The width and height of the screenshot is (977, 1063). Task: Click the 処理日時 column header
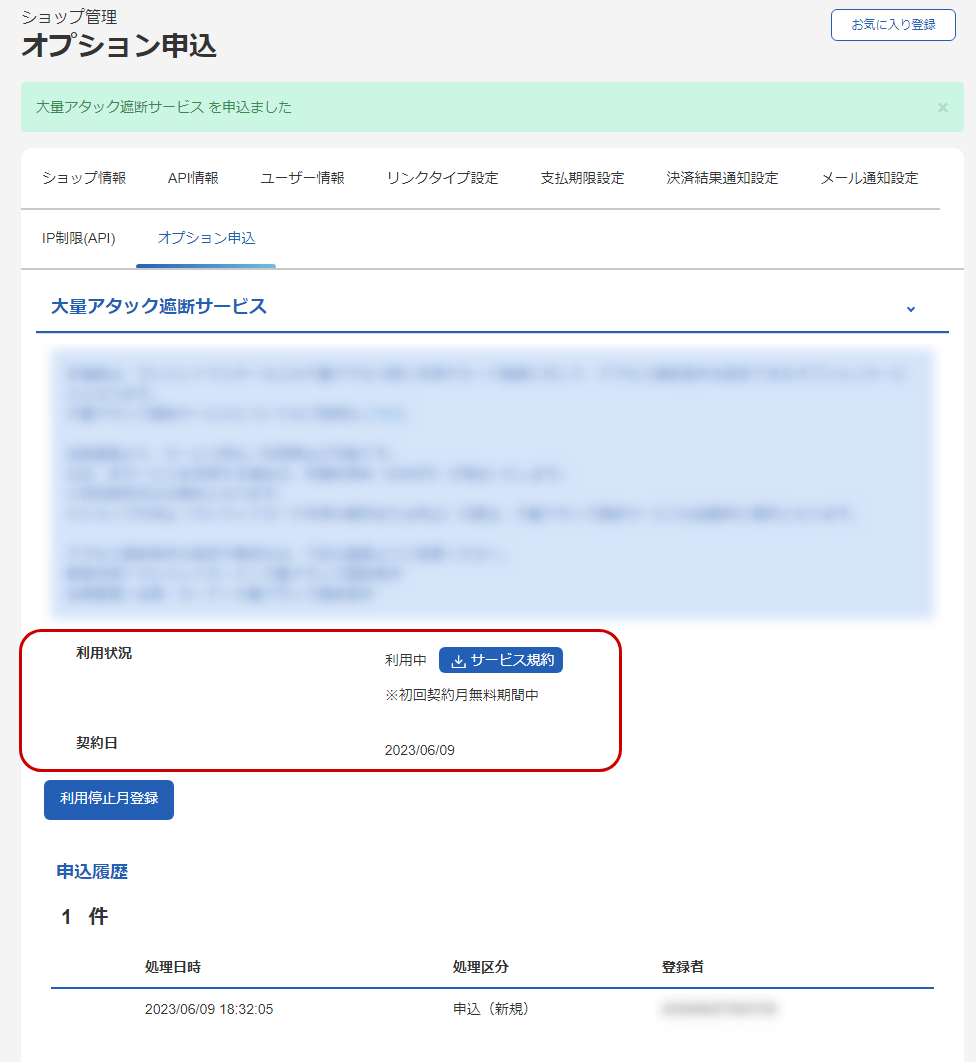(x=173, y=967)
